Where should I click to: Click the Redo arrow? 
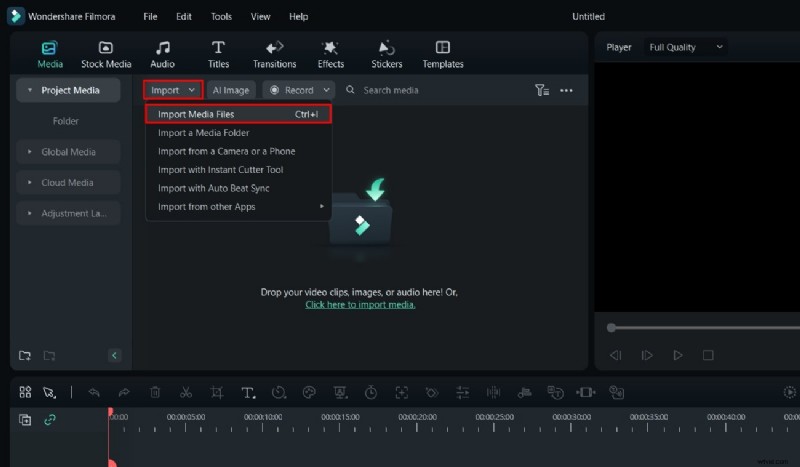pyautogui.click(x=124, y=392)
